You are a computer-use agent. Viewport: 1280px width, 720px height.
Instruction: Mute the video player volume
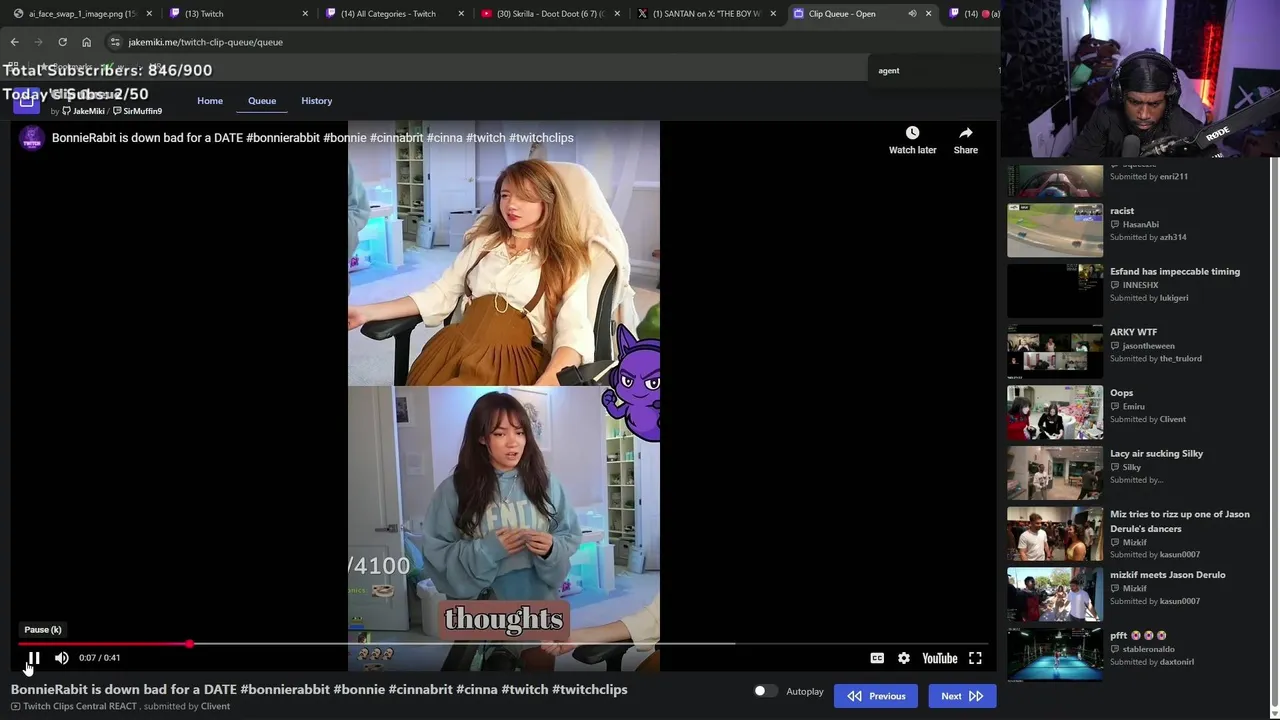click(x=62, y=658)
